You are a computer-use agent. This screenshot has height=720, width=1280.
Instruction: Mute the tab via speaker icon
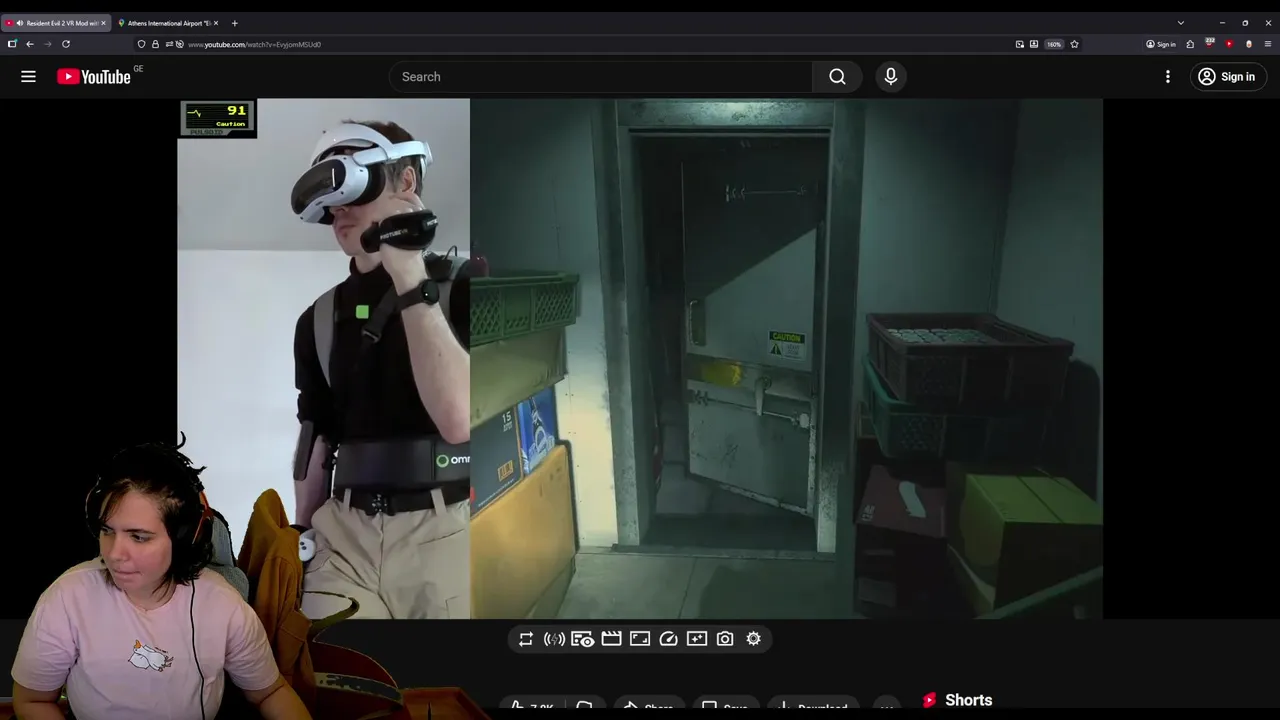20,23
